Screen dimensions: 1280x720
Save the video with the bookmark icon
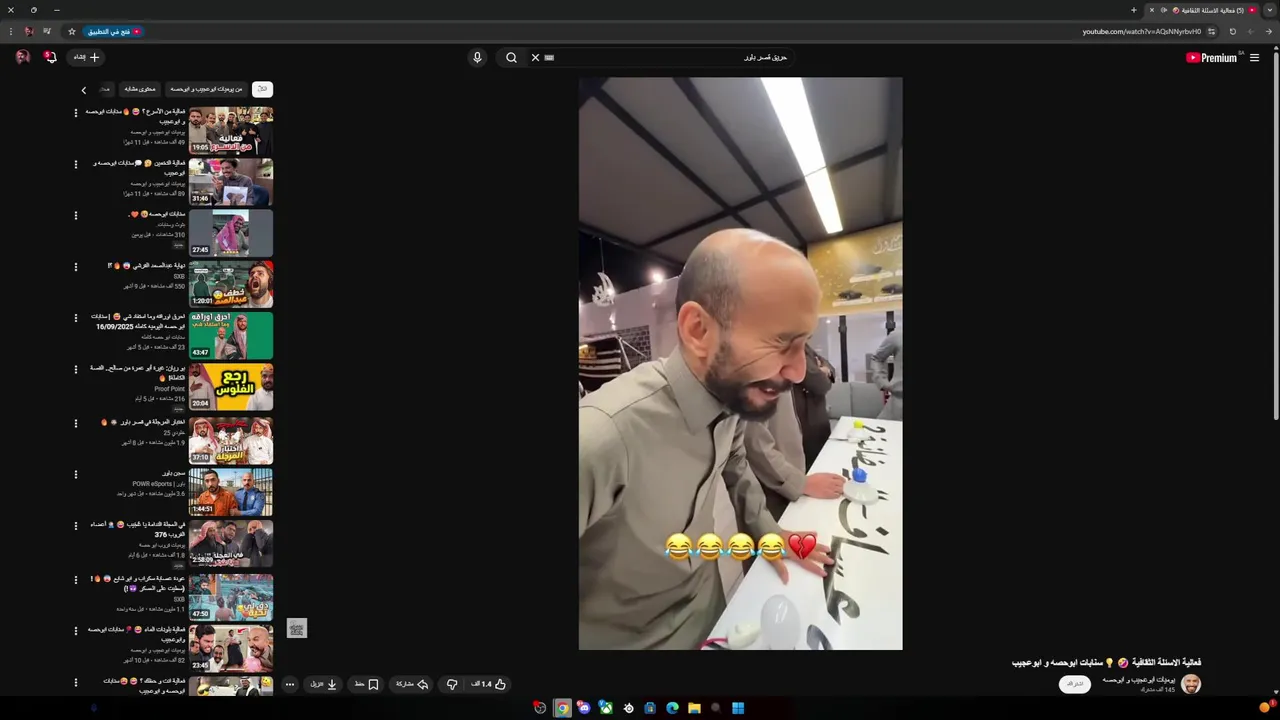[367, 685]
